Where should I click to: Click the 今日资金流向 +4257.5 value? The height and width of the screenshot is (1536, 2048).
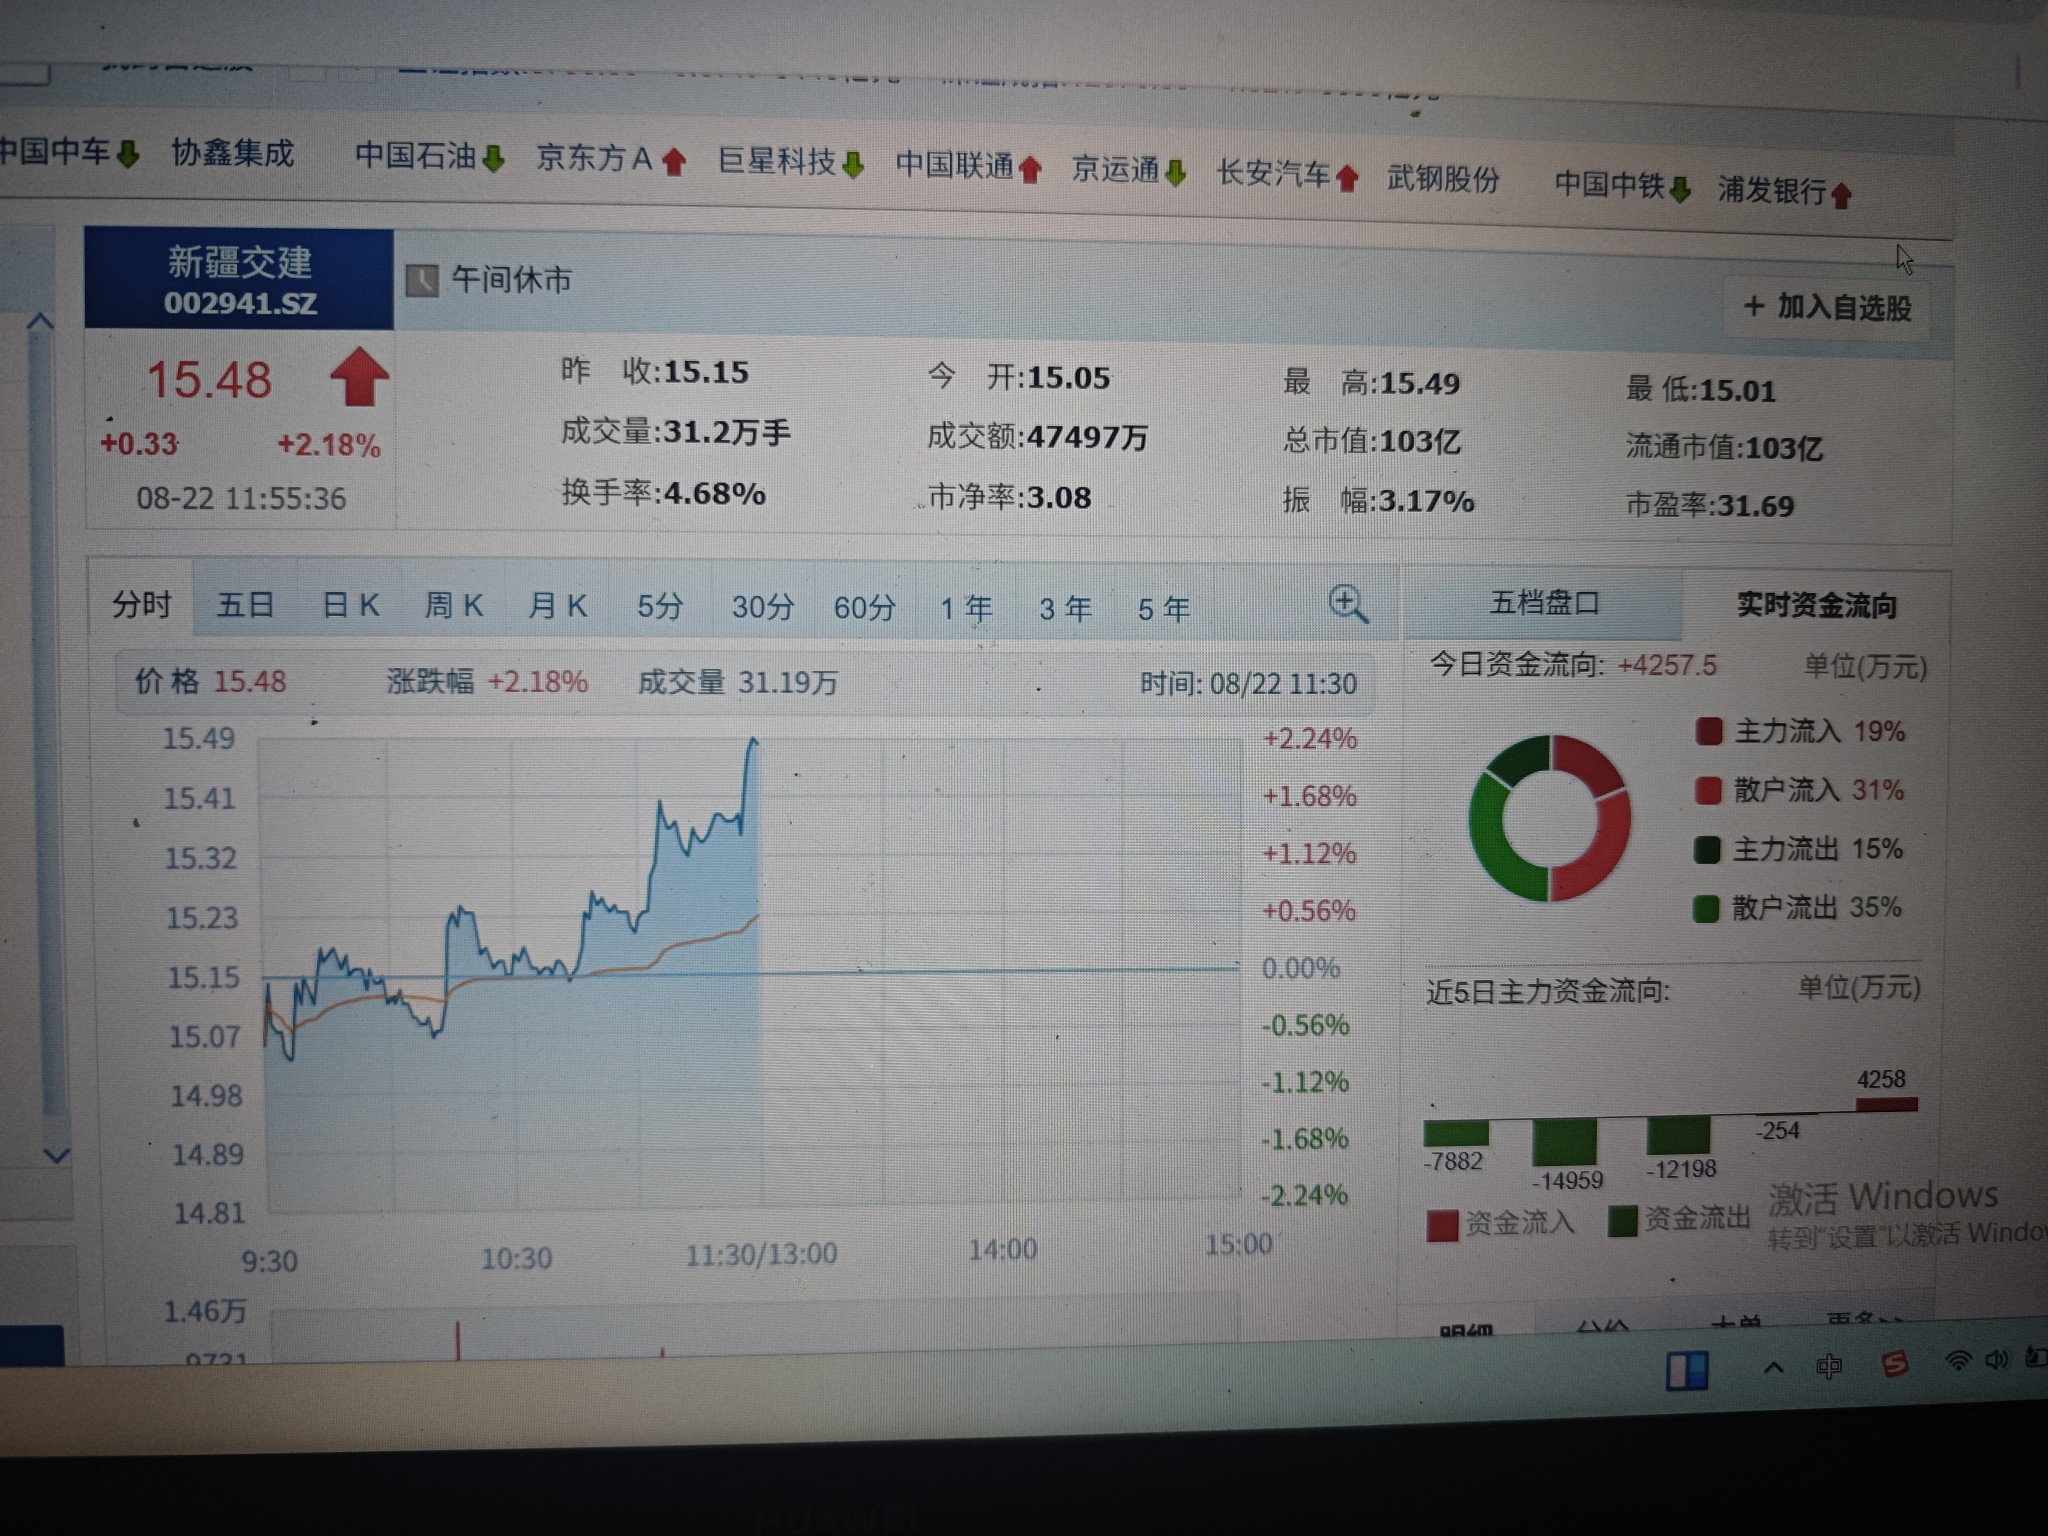1667,665
